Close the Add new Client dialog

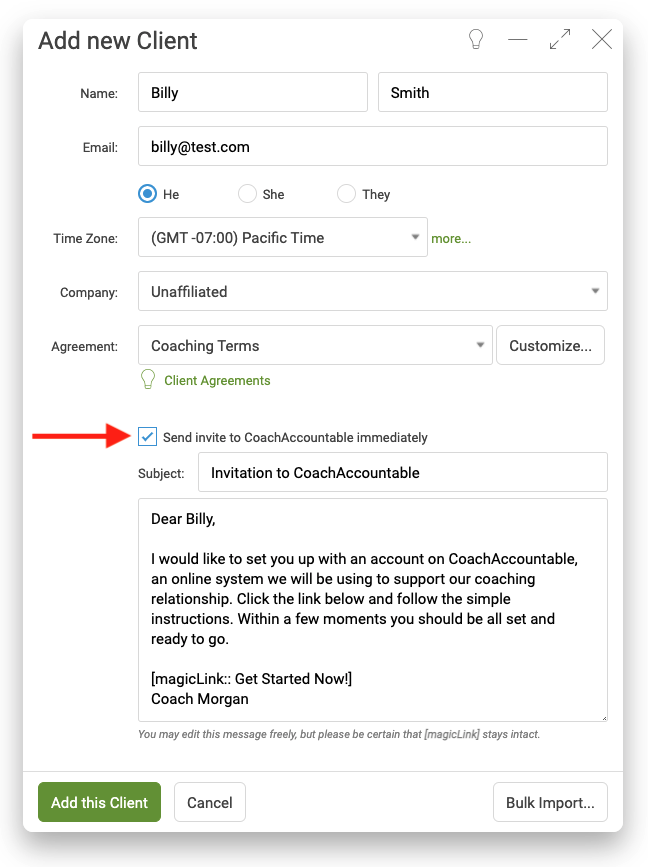tap(602, 39)
